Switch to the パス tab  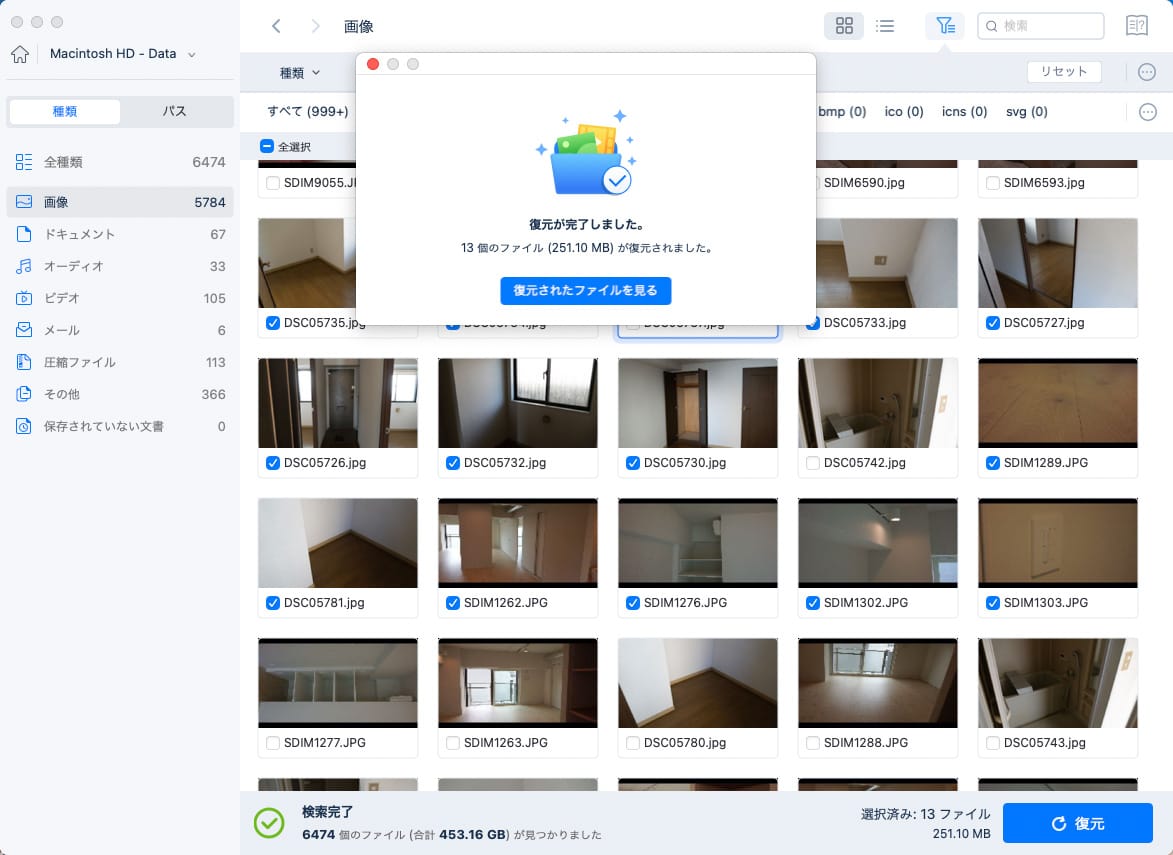point(176,111)
